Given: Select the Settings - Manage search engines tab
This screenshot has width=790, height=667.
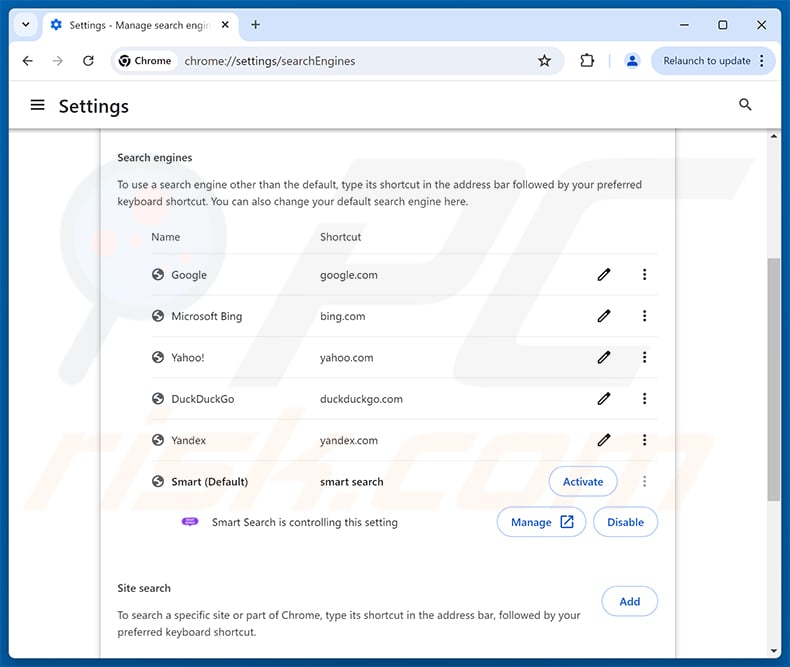Looking at the screenshot, I should [139, 25].
